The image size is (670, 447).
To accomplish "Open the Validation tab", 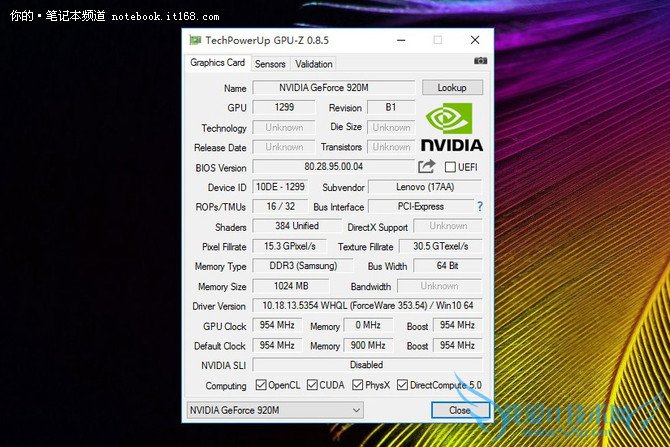I will 314,64.
